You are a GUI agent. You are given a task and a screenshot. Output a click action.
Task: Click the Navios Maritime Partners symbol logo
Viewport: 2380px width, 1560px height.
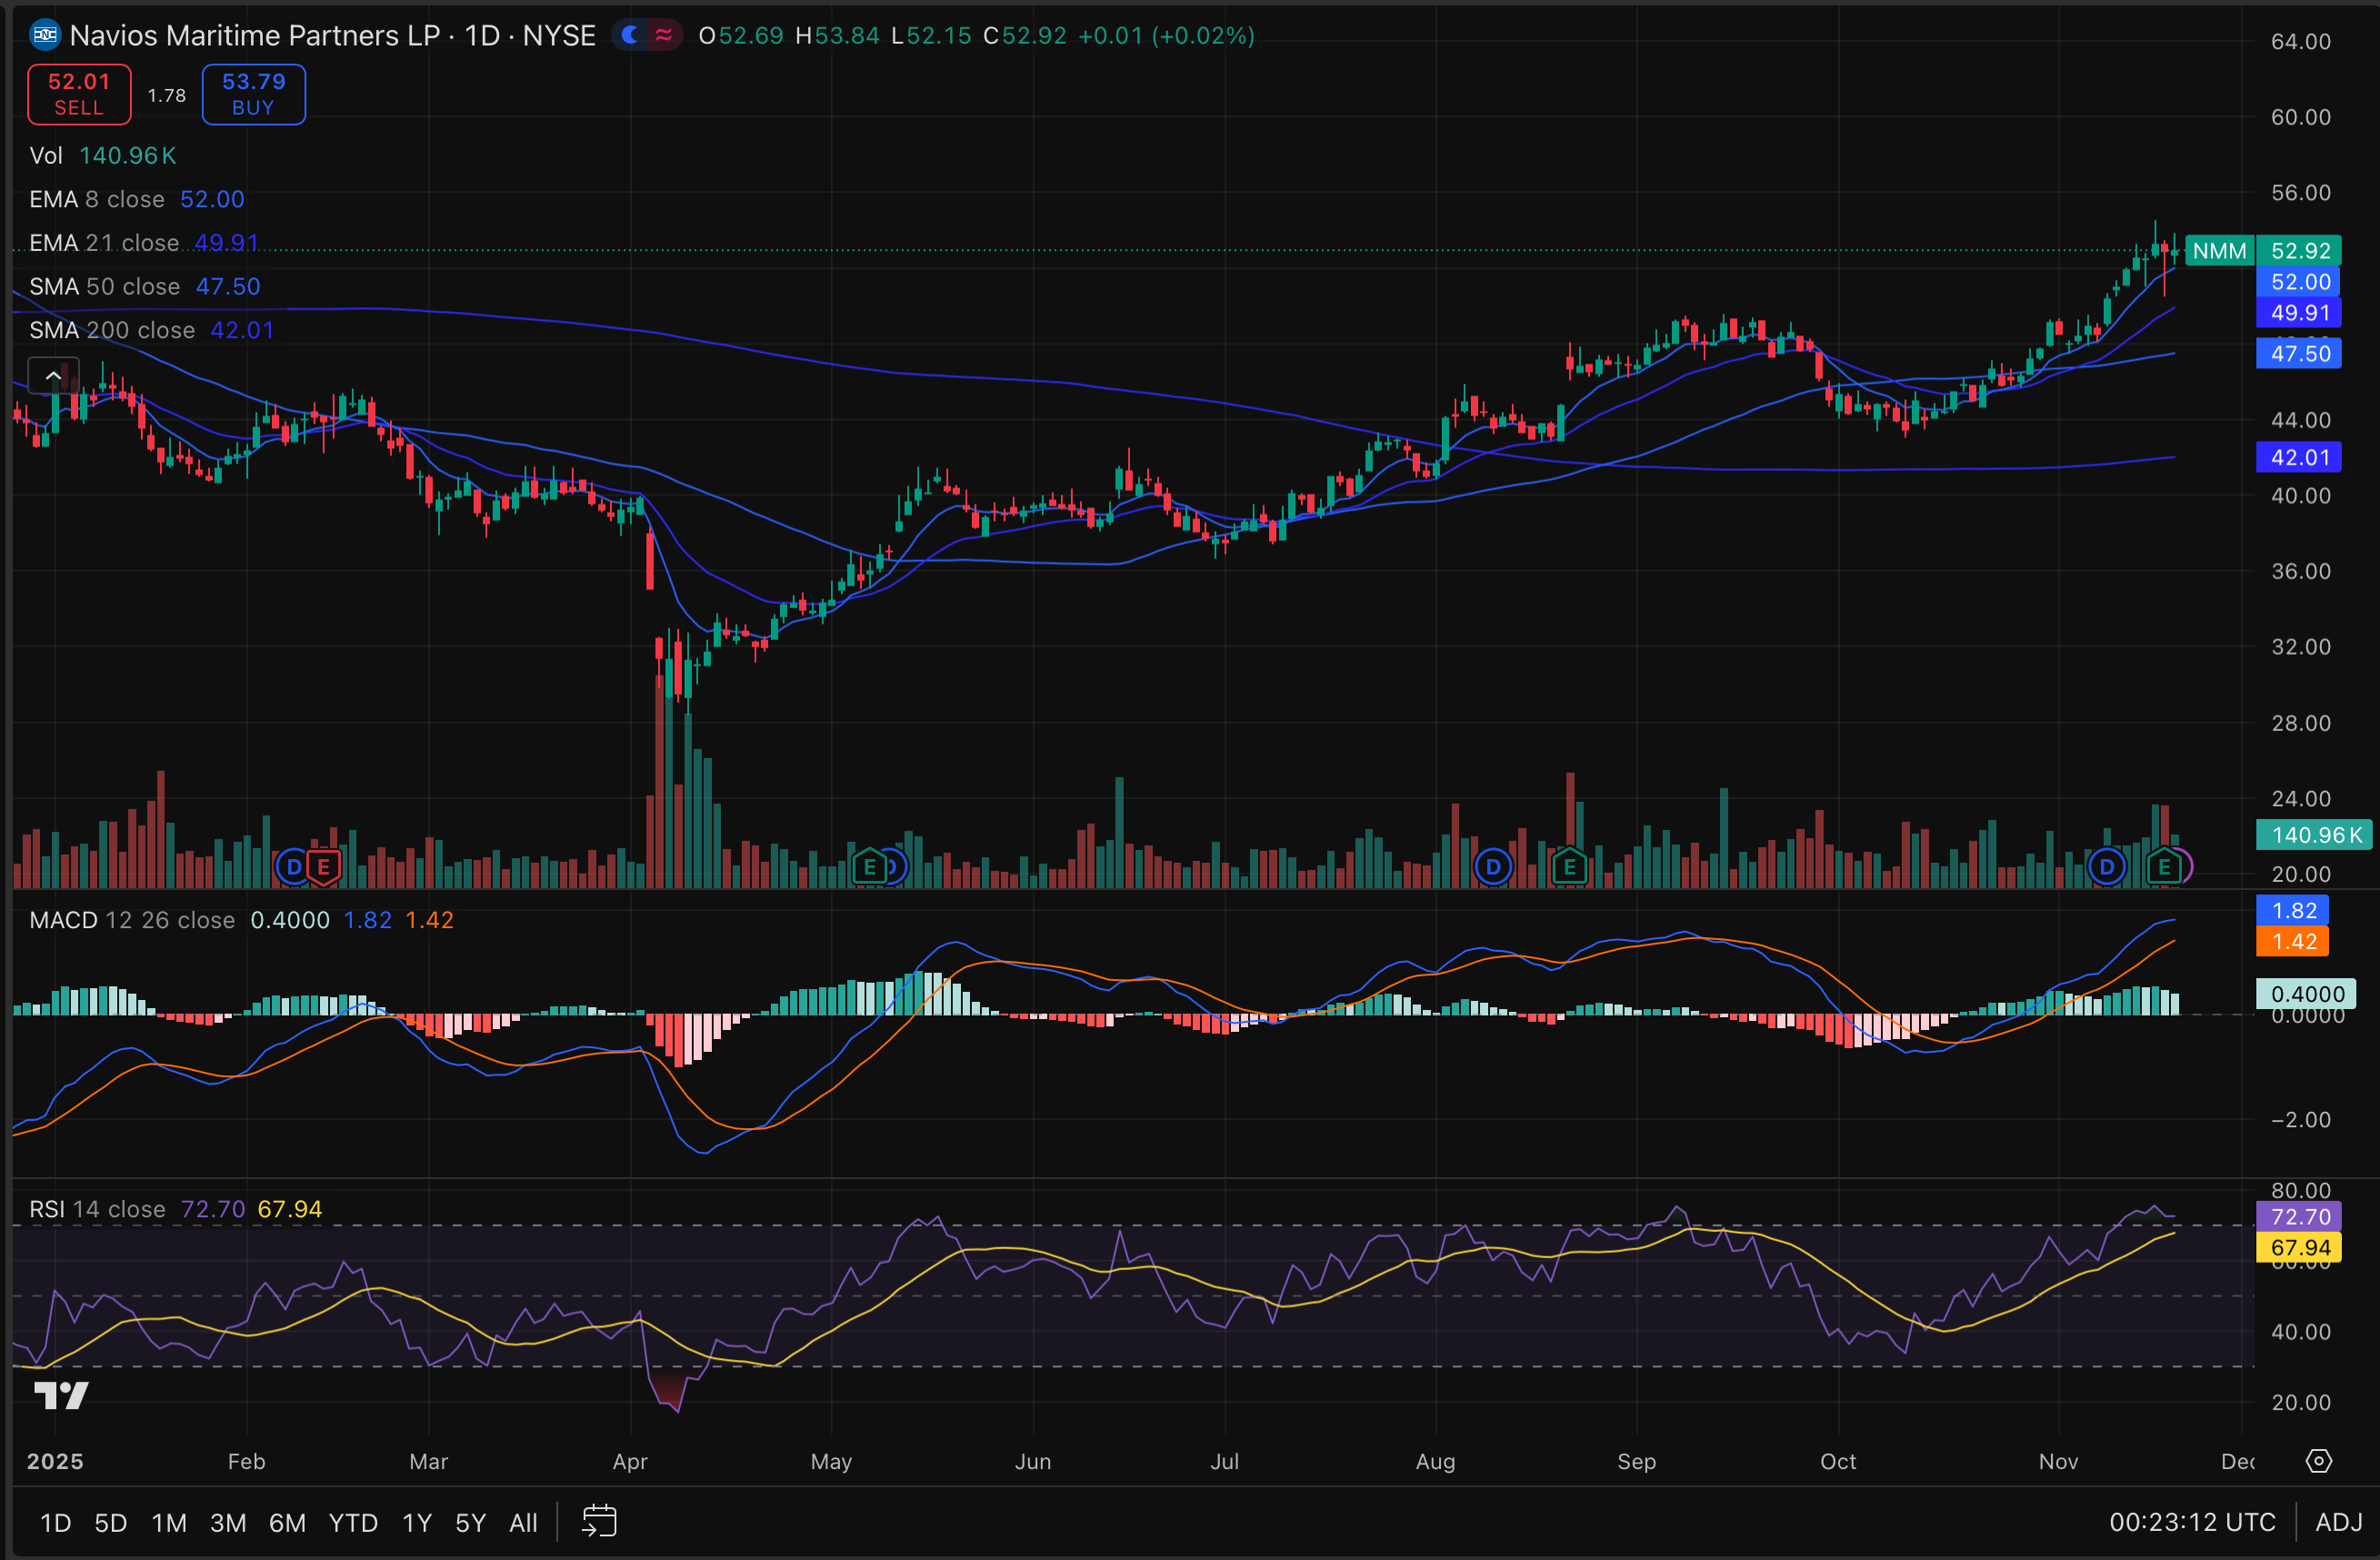coord(45,36)
